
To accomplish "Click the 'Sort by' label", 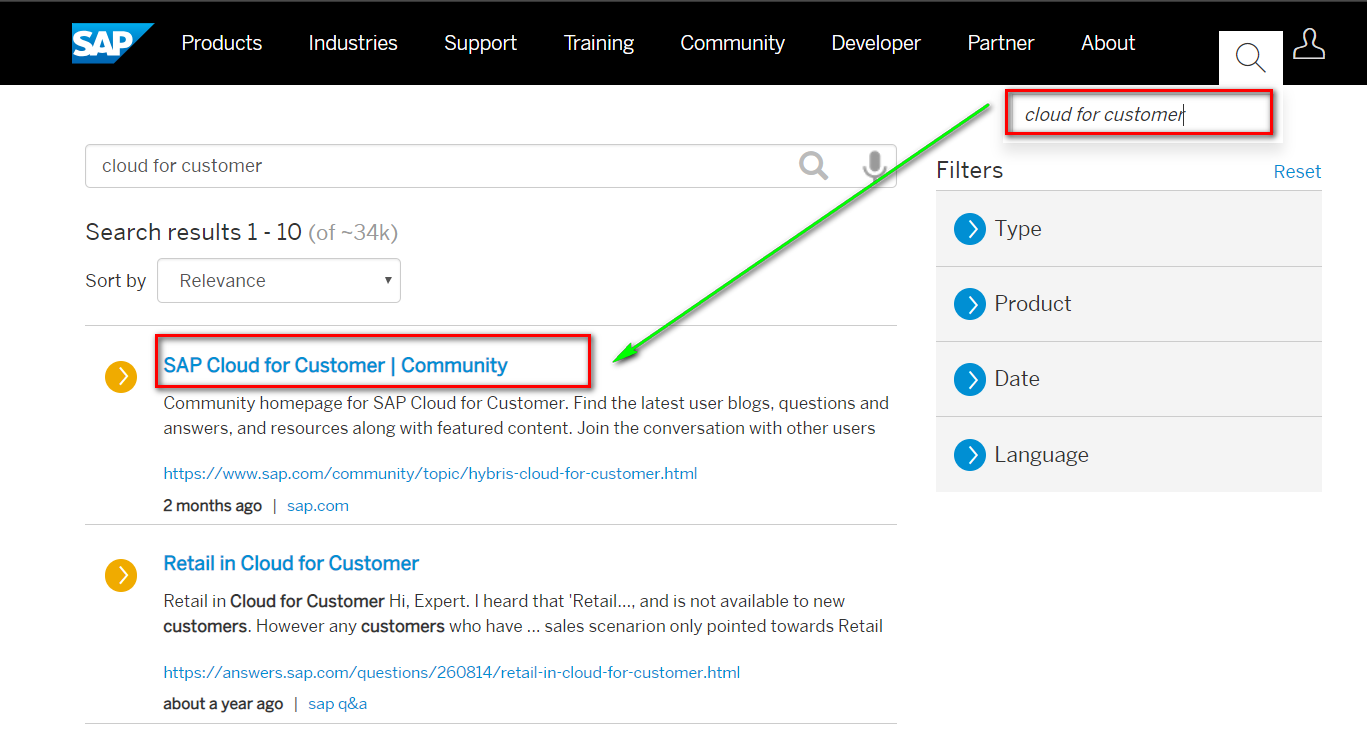I will [x=116, y=281].
